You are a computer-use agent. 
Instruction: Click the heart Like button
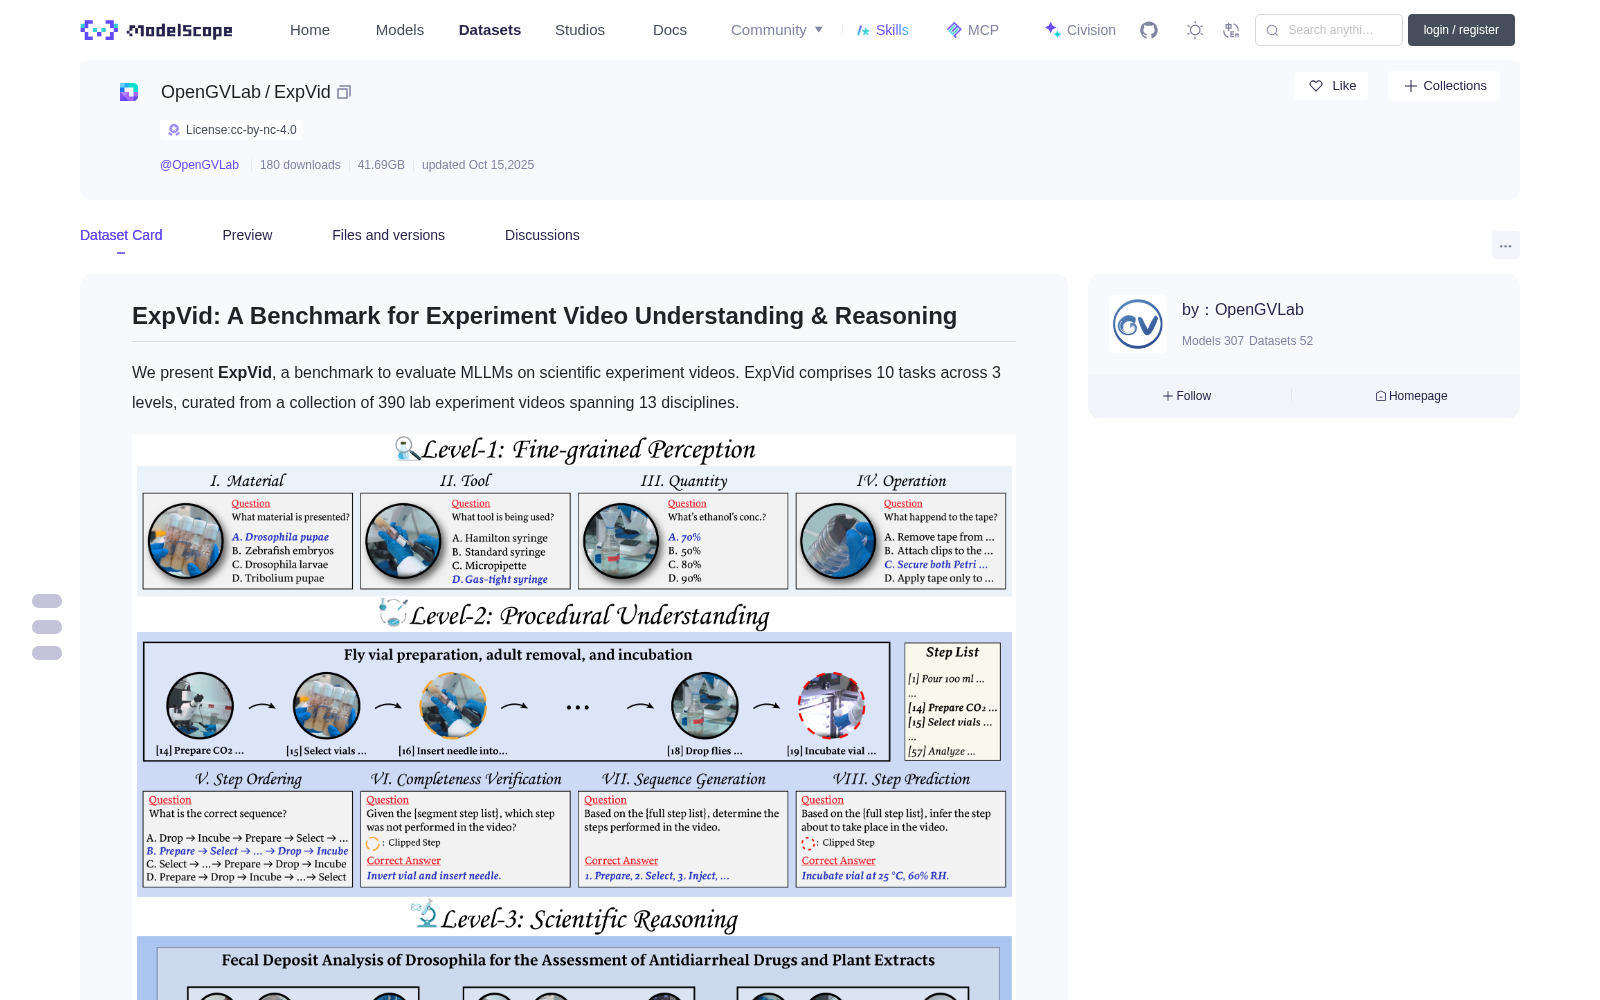(1331, 86)
